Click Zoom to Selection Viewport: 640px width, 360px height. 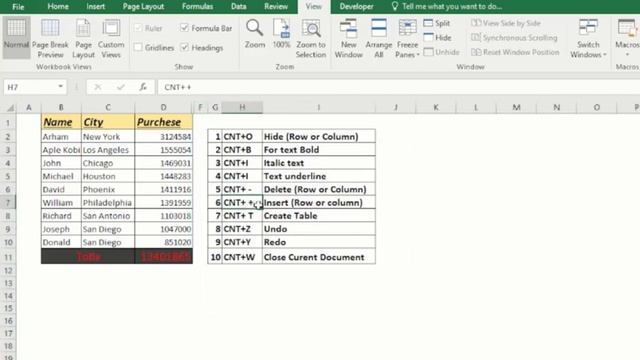tap(311, 38)
